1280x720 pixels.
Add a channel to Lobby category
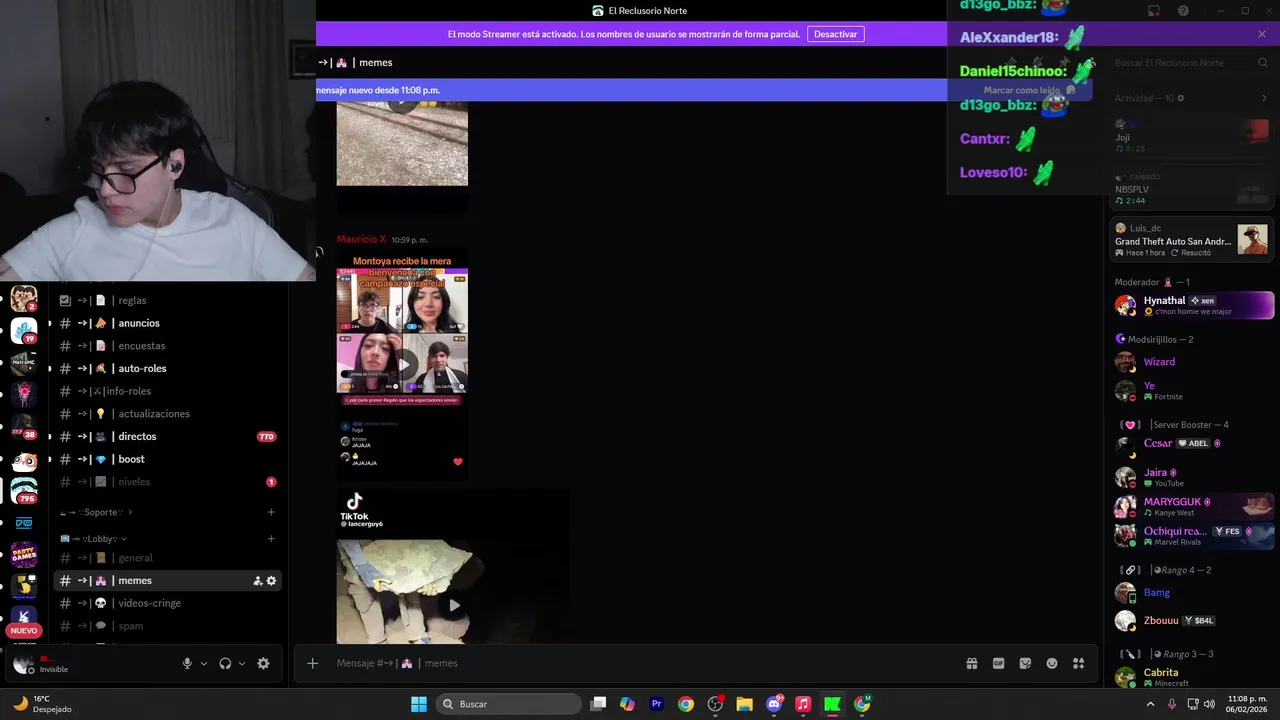(271, 538)
